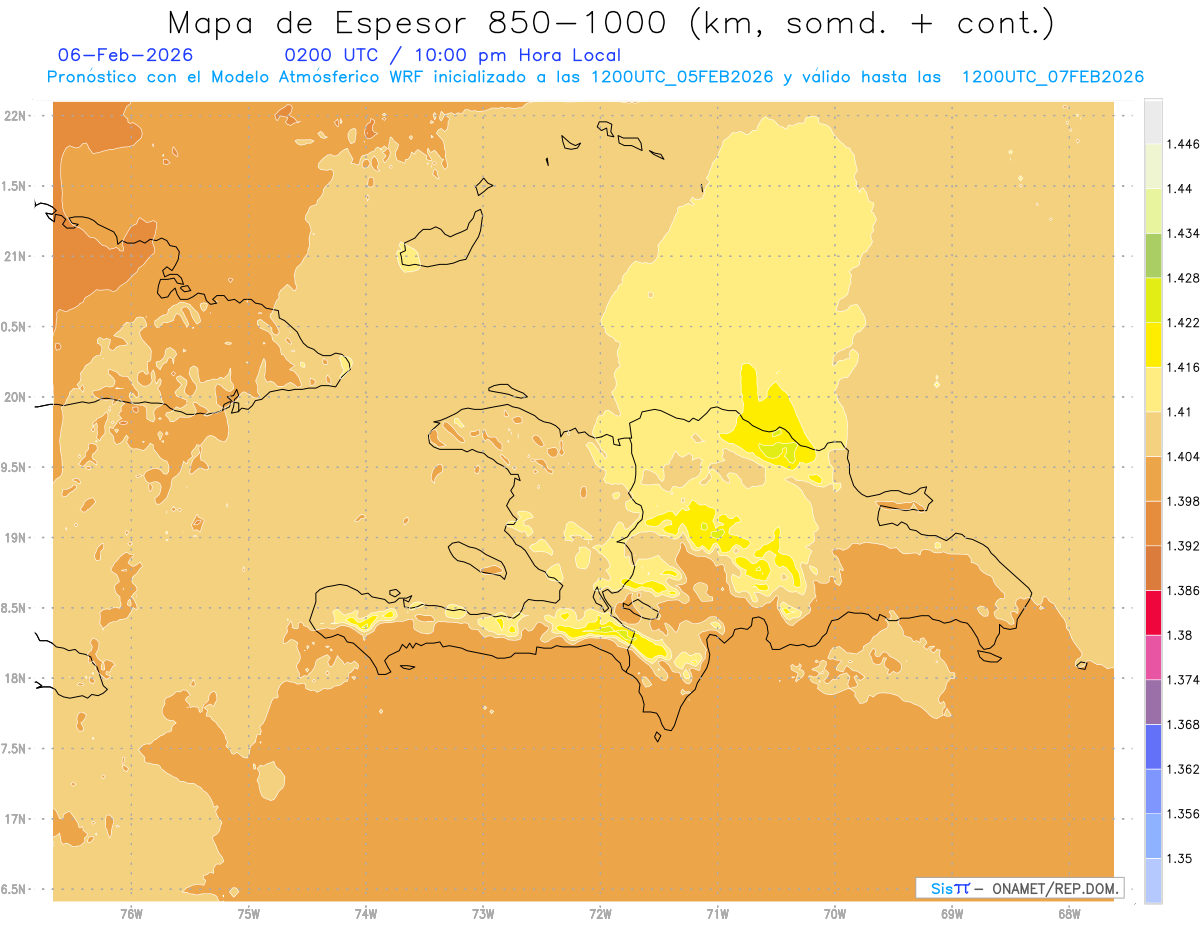This screenshot has width=1200, height=927.
Task: Click the time label '0200 UTC / 10:00 pm Hora Local'
Action: [453, 55]
